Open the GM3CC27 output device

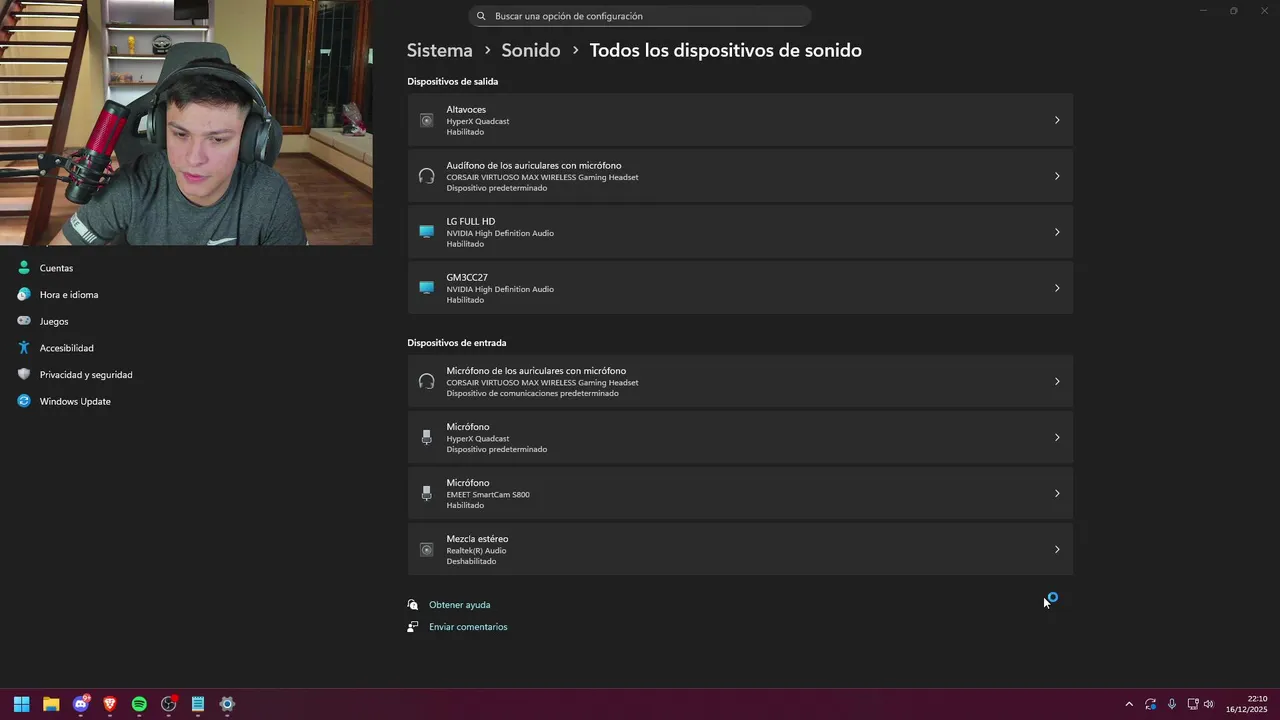tap(740, 288)
